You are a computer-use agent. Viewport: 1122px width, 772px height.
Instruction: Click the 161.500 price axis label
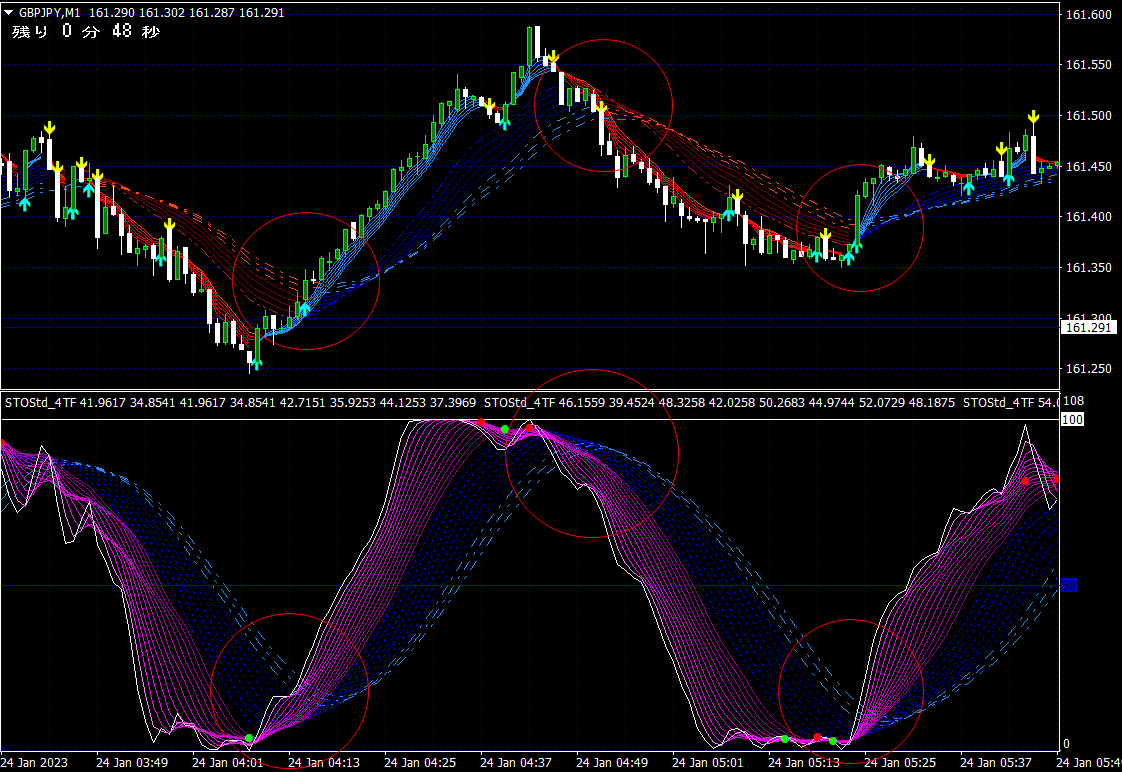(1088, 115)
